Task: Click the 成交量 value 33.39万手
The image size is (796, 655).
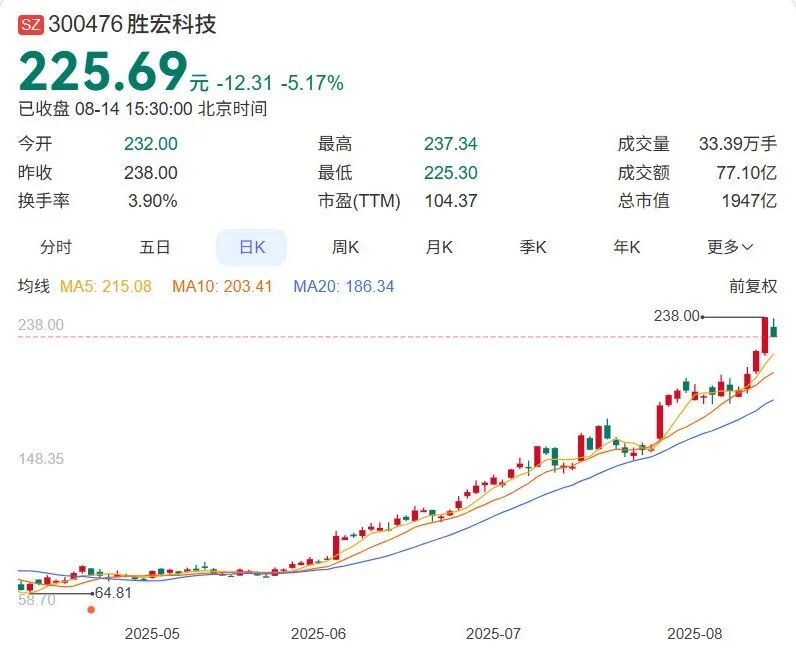Action: point(738,144)
